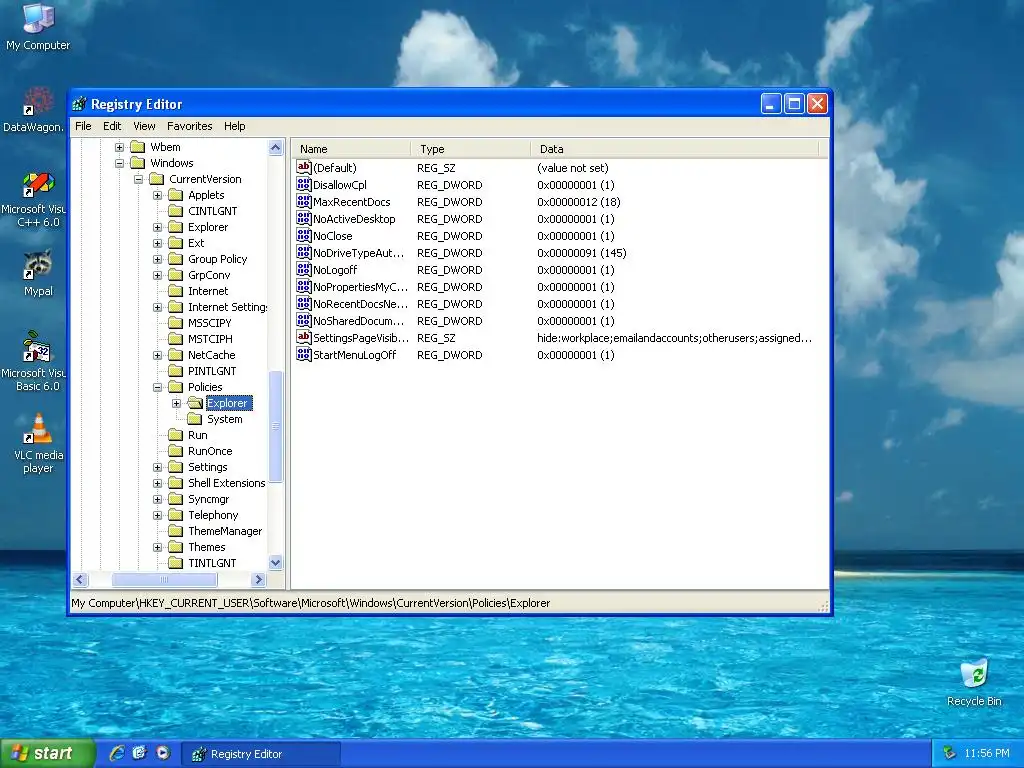Click tree scrollbar up arrow

(276, 147)
